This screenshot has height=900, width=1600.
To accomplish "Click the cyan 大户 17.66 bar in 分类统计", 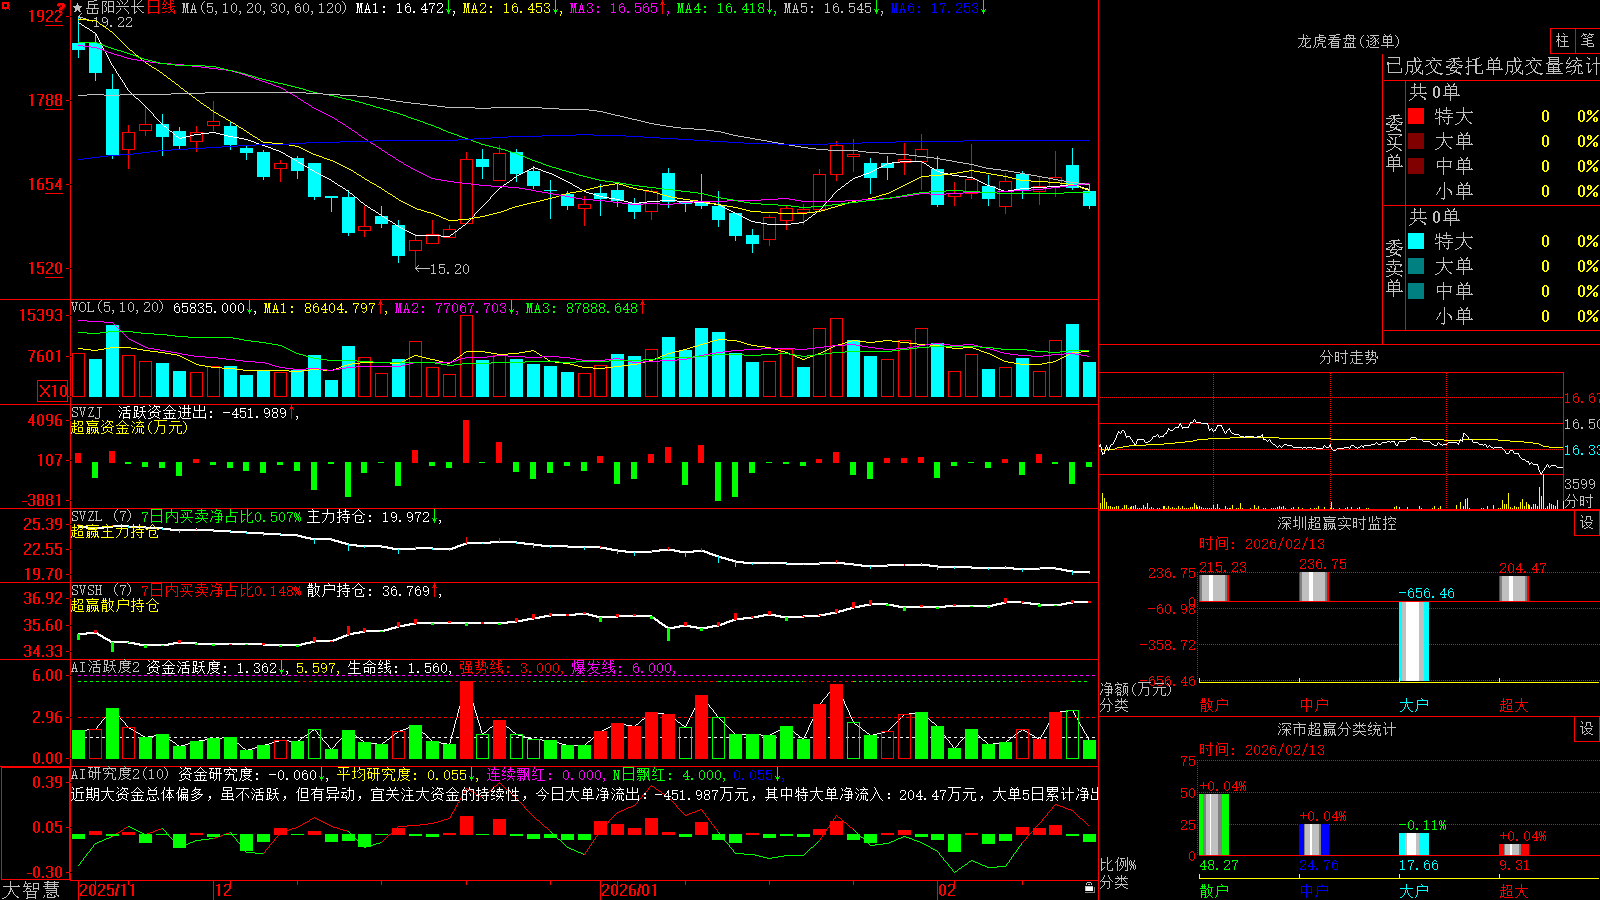I will pos(1414,844).
